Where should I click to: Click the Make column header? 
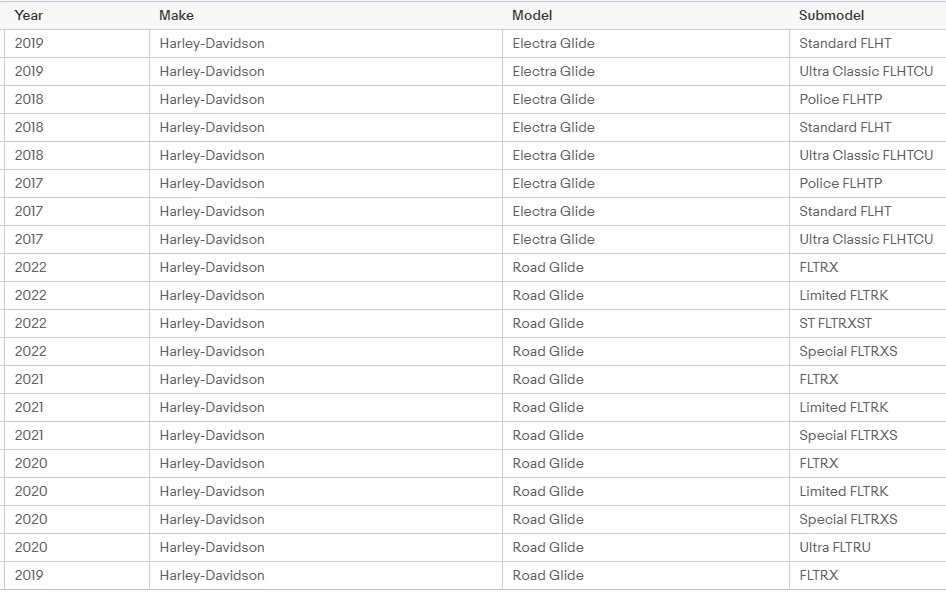(x=326, y=16)
